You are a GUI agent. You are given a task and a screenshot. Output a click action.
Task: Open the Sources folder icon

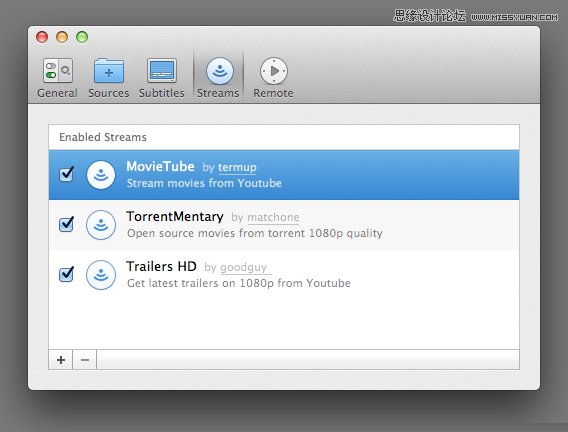(x=109, y=71)
